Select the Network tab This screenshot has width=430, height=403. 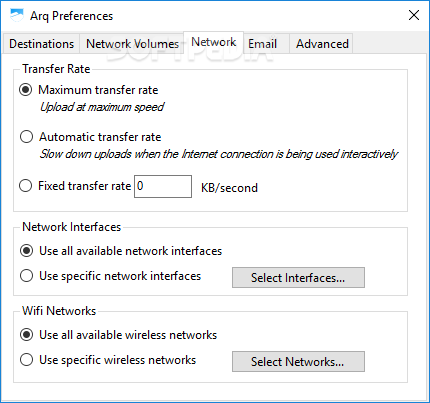[x=214, y=42]
